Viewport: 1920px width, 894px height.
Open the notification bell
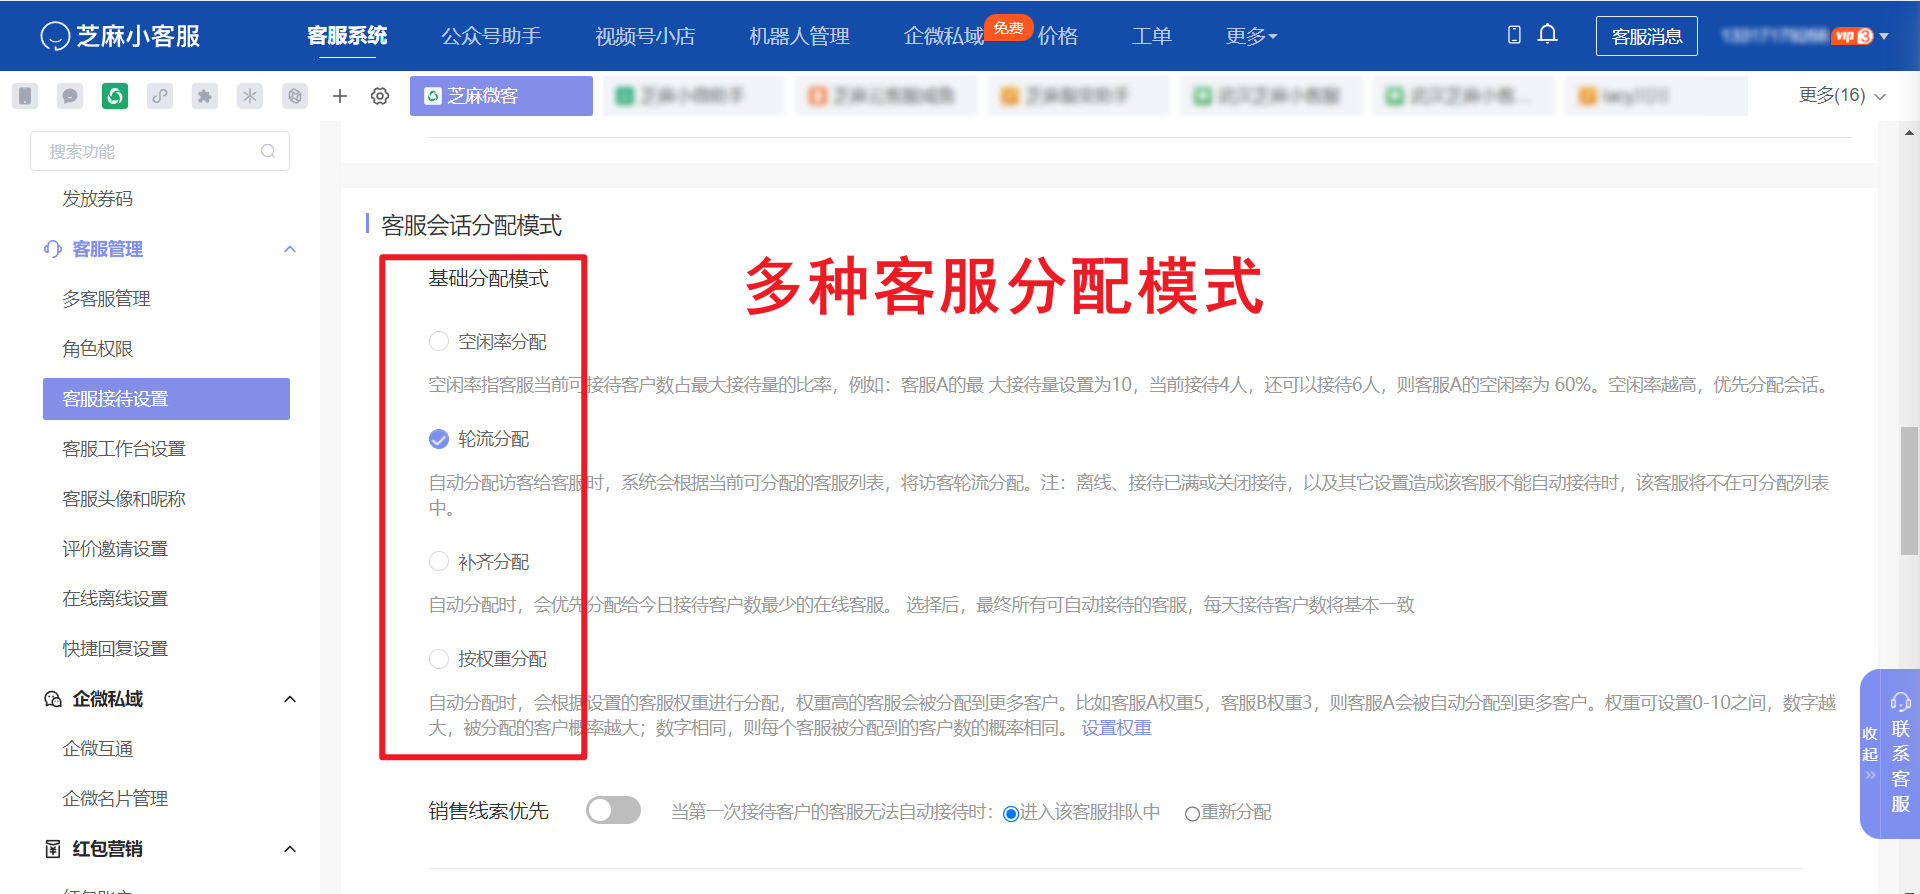pos(1547,35)
